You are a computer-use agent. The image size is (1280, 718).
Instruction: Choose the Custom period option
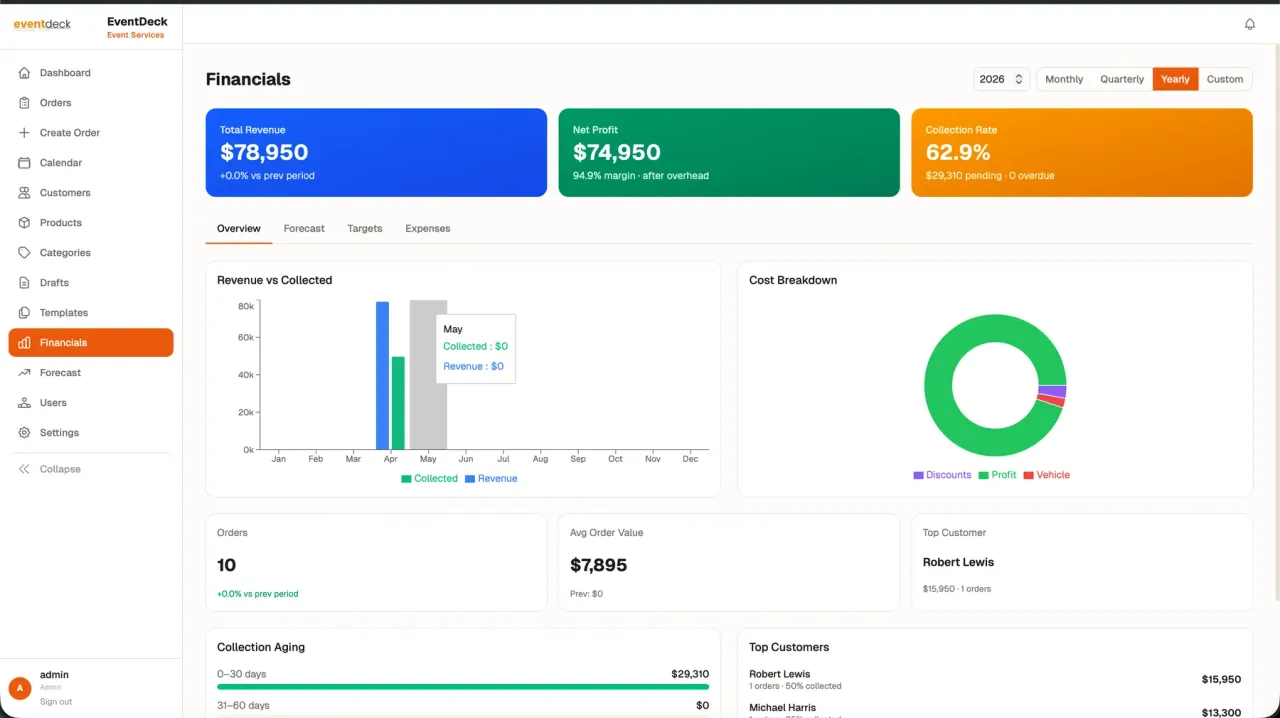point(1225,79)
